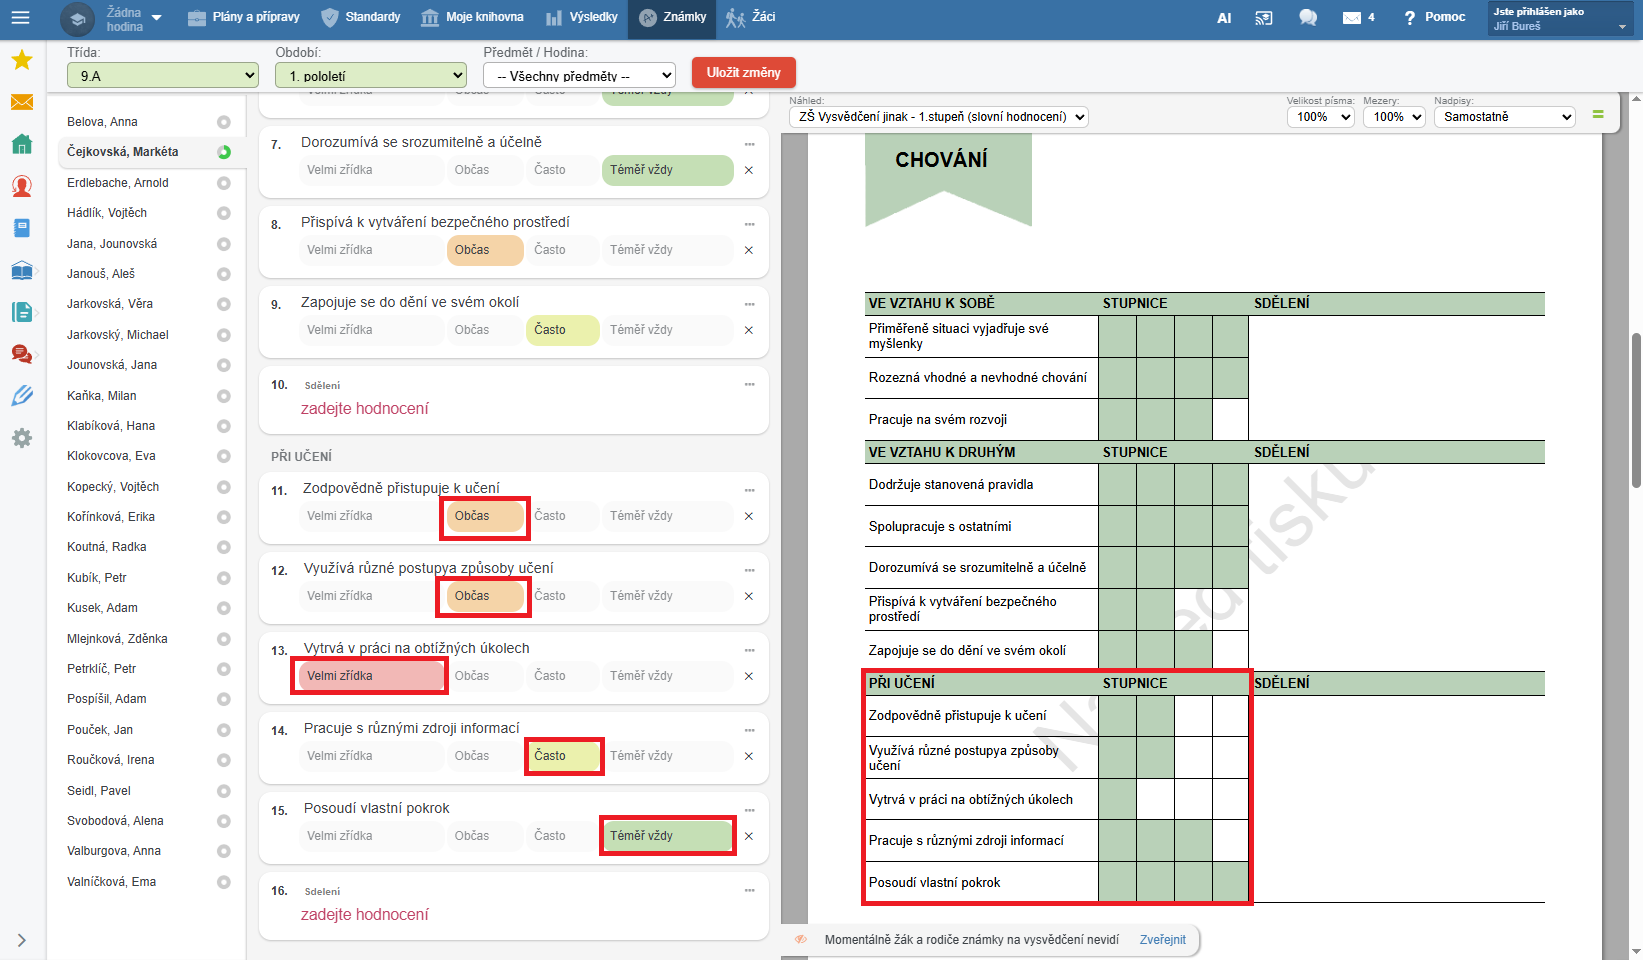This screenshot has width=1643, height=960.
Task: Click the Zveřejnit link
Action: (1162, 940)
